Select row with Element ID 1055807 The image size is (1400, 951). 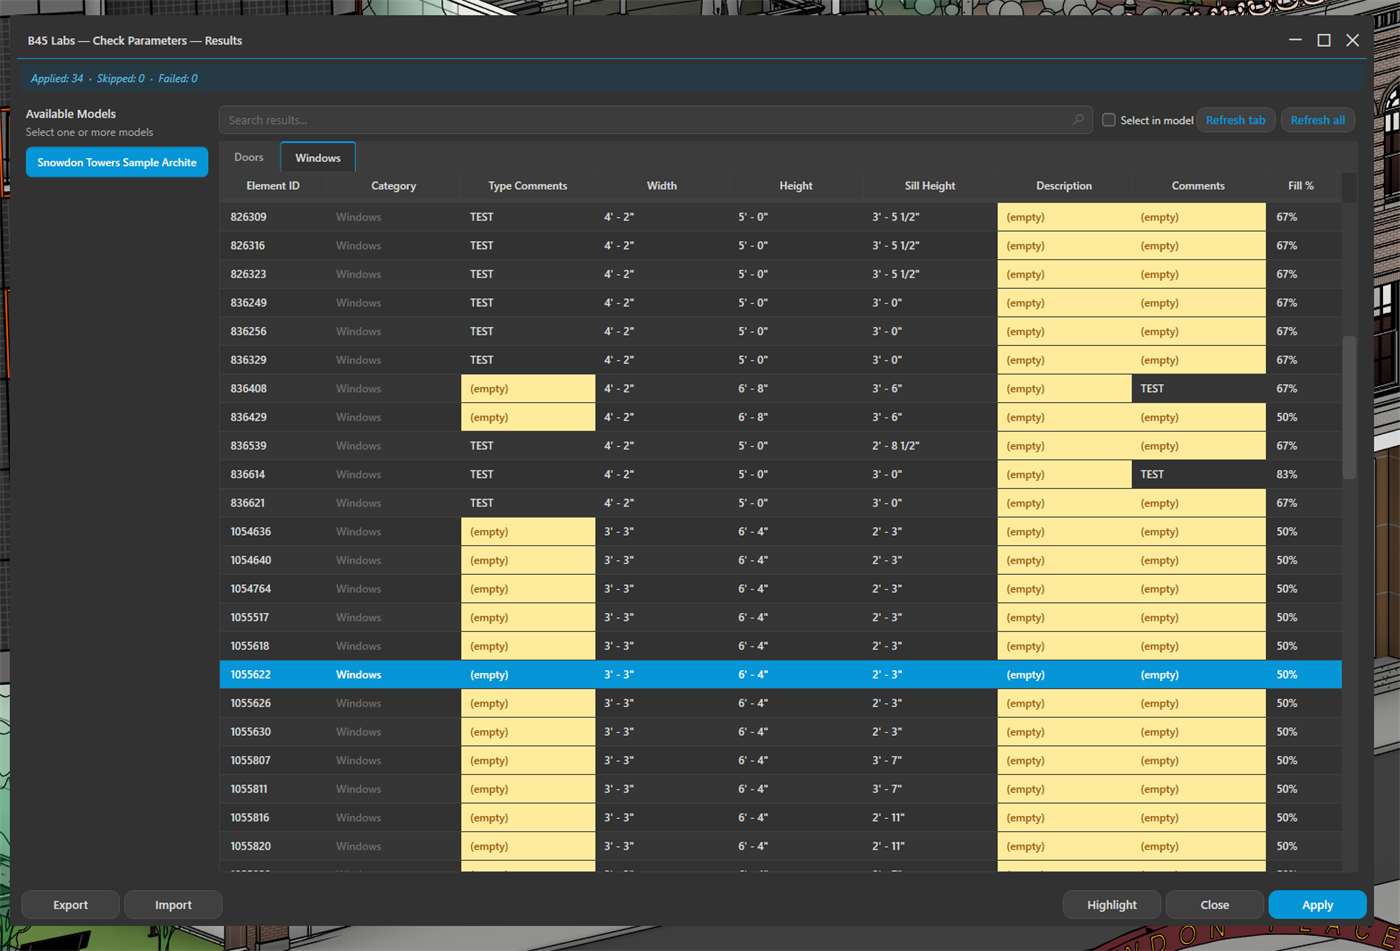click(x=781, y=761)
